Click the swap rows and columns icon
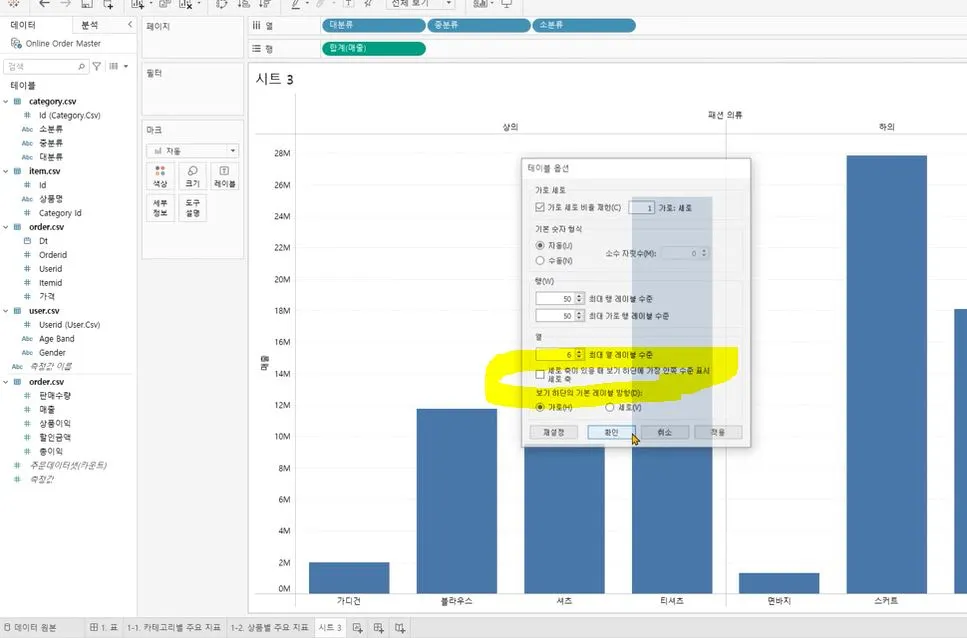This screenshot has width=967, height=638. coord(222,4)
